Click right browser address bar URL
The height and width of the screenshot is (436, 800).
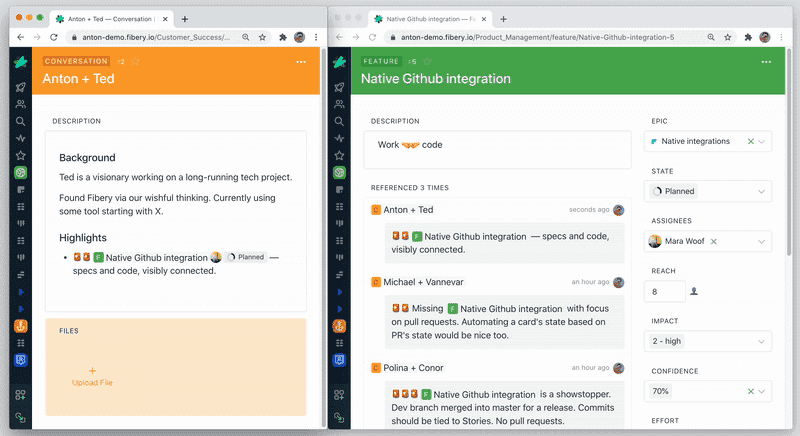coord(537,37)
